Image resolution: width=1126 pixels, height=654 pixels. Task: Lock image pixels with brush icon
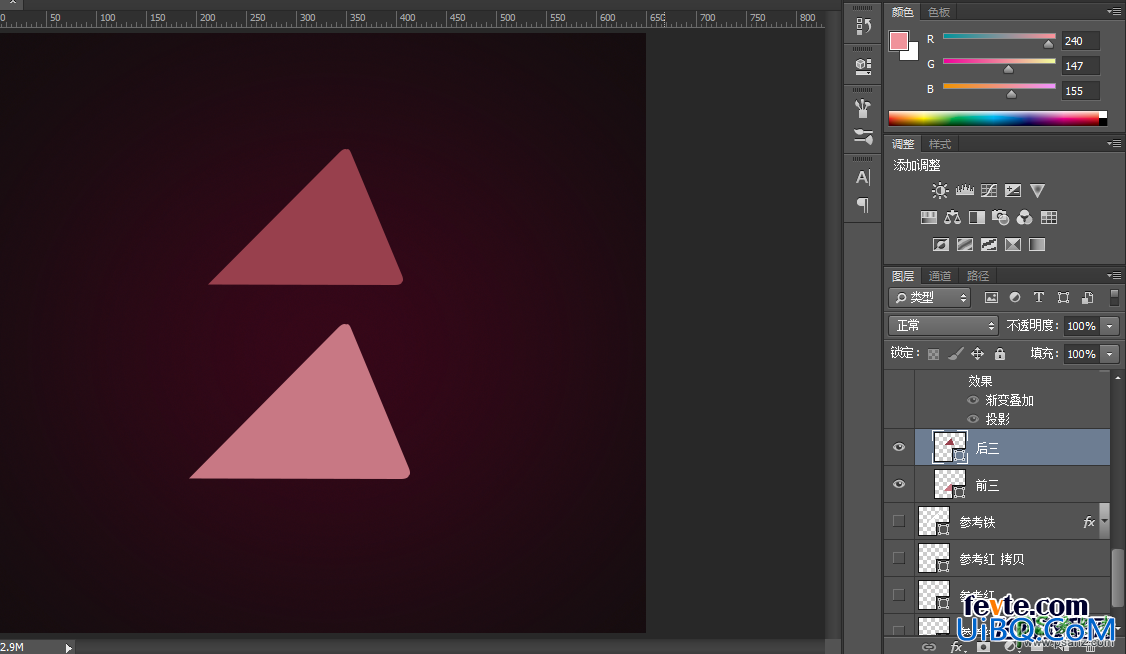tap(955, 354)
